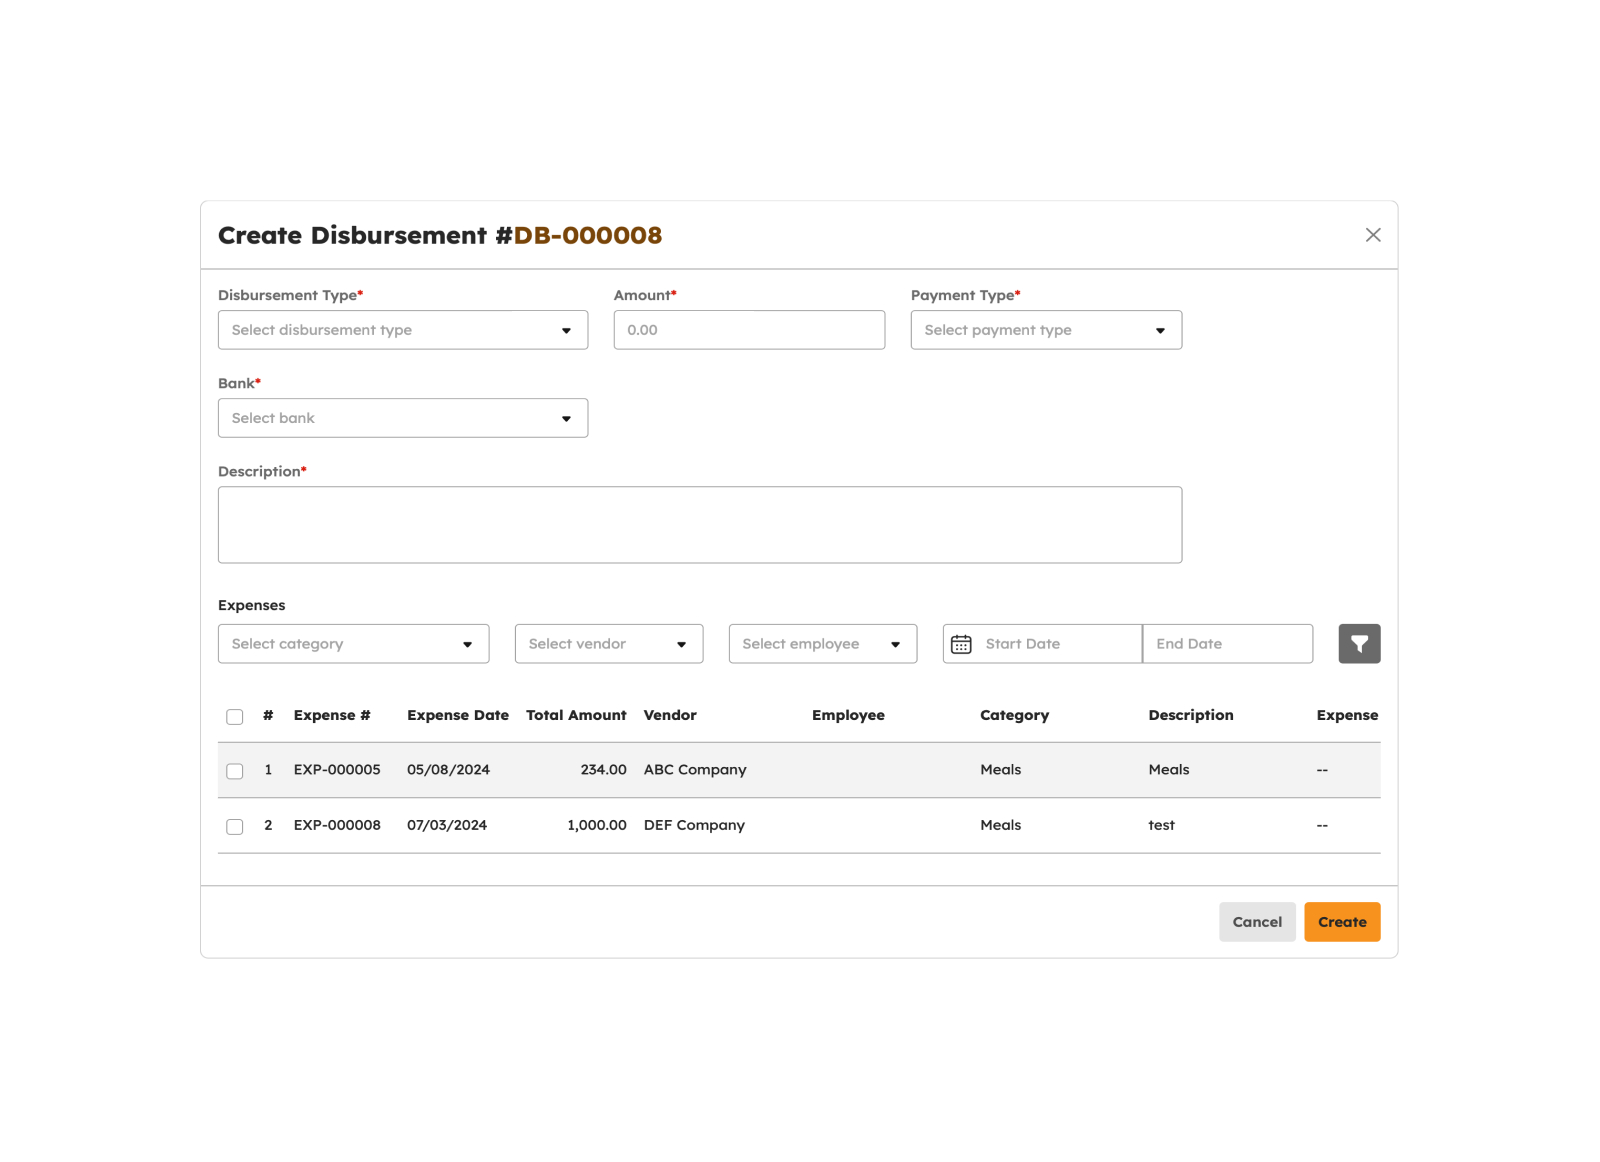
Task: Open the Select employee filter dropdown
Action: point(823,644)
